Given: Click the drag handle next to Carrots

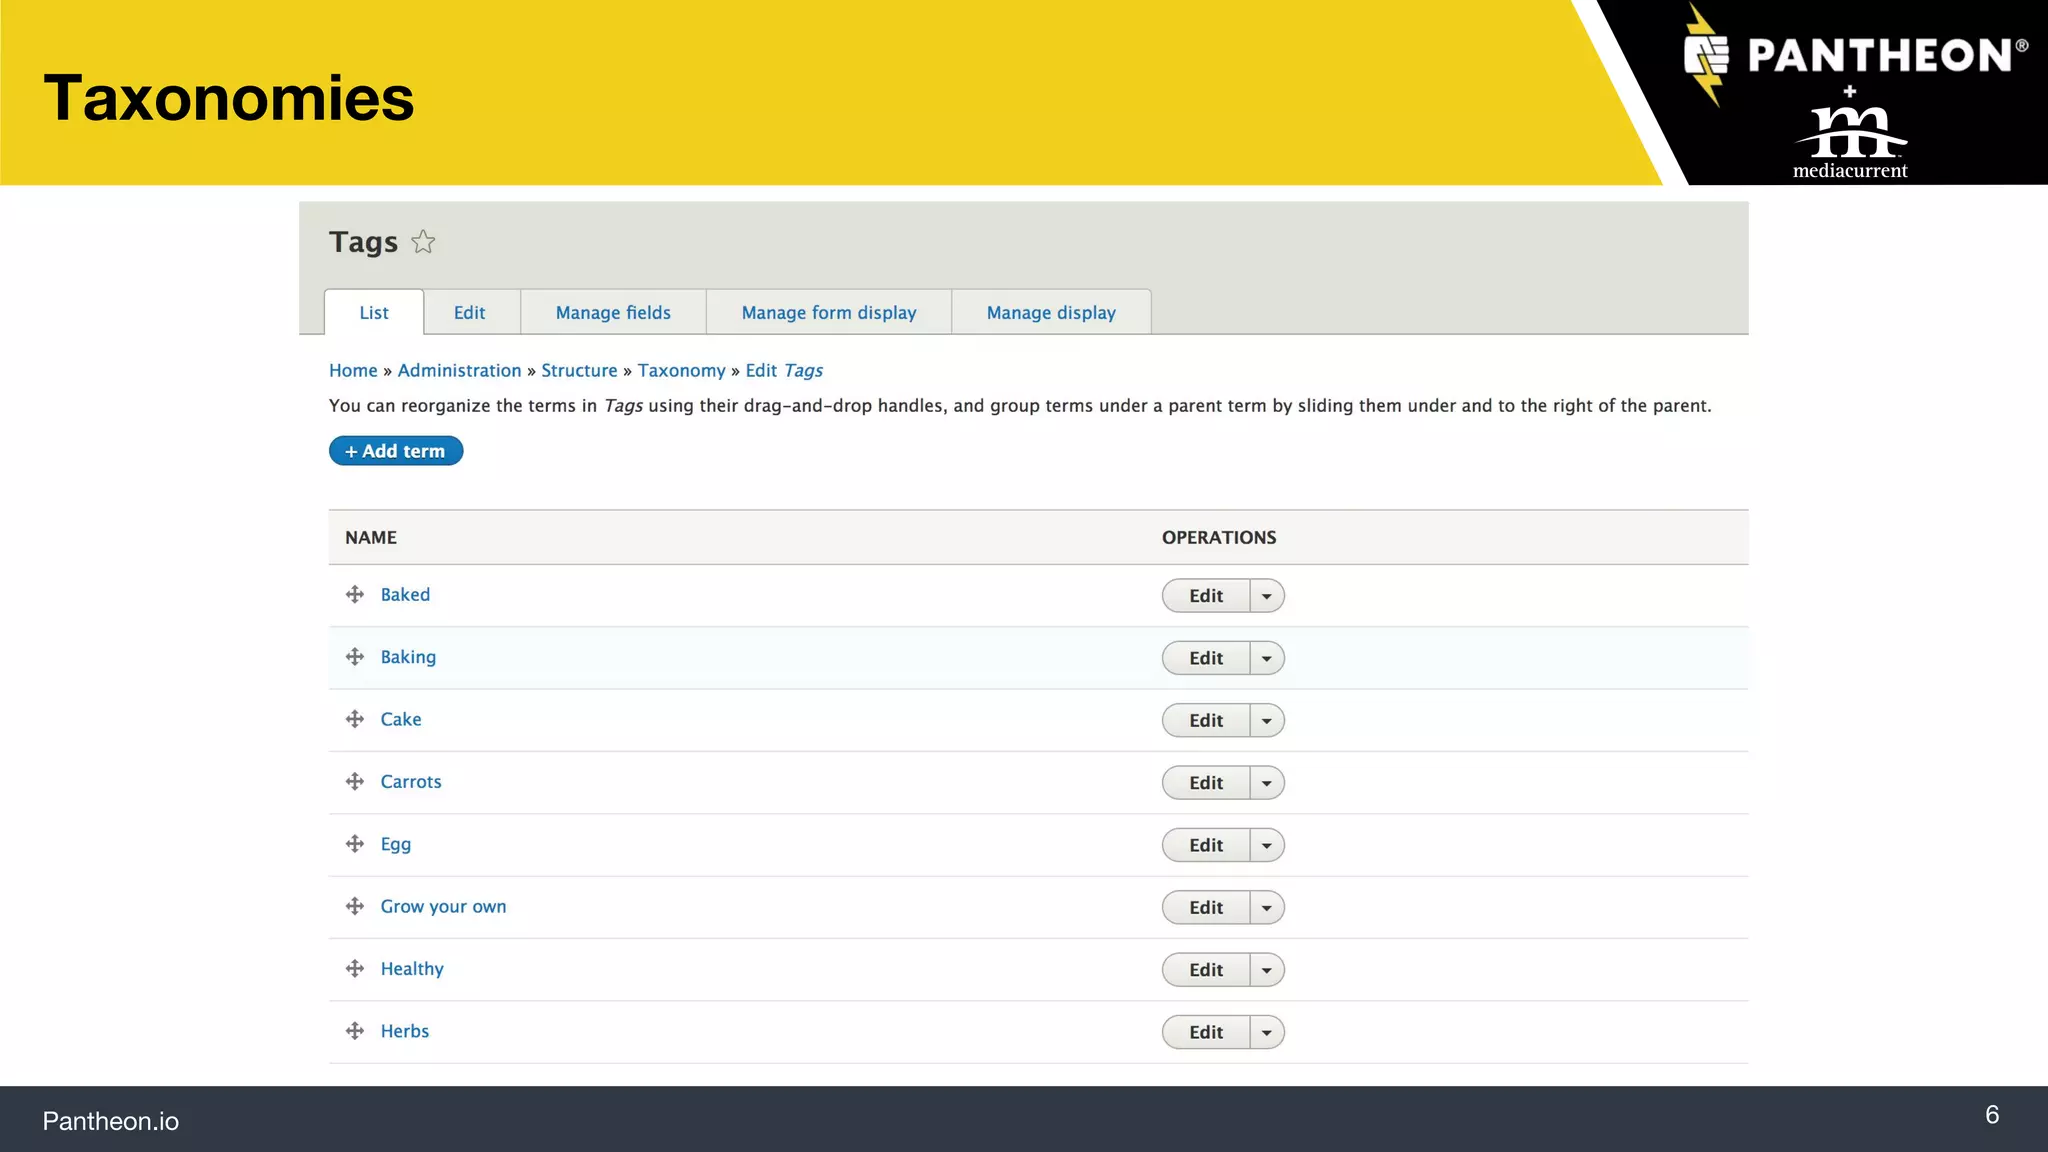Looking at the screenshot, I should coord(355,782).
